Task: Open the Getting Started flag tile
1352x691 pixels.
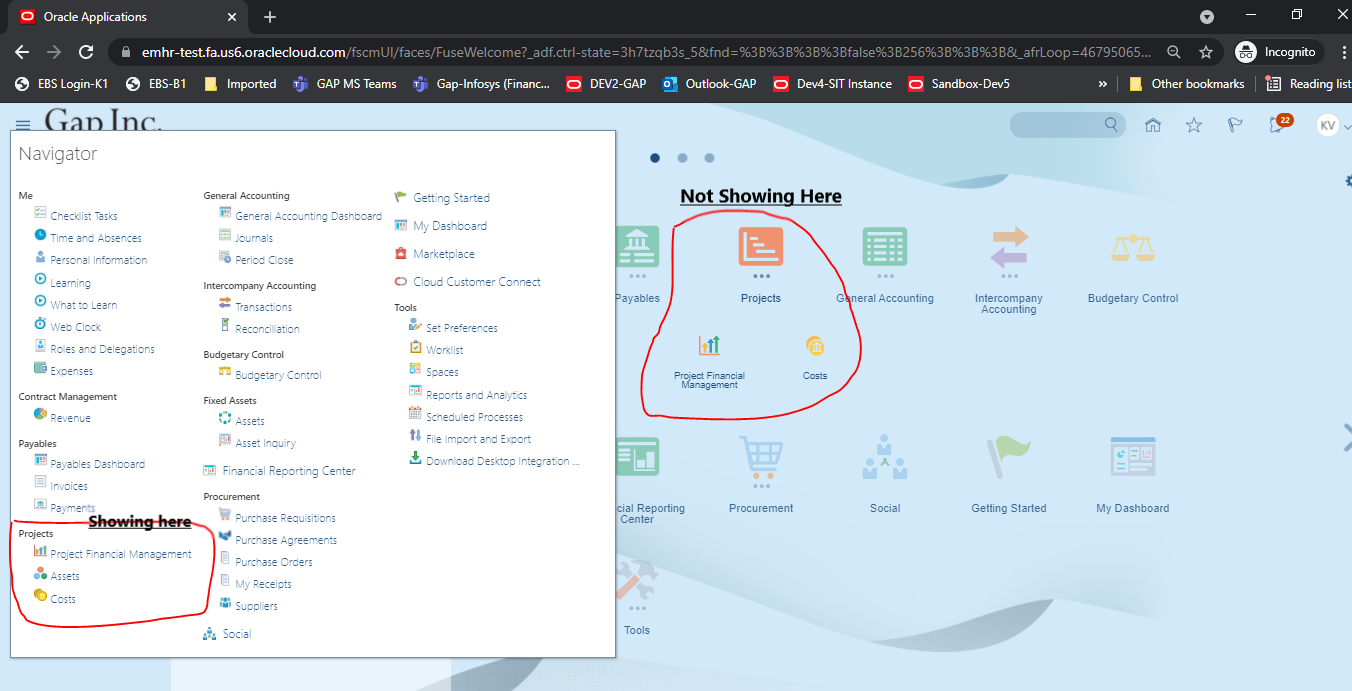Action: [1008, 457]
